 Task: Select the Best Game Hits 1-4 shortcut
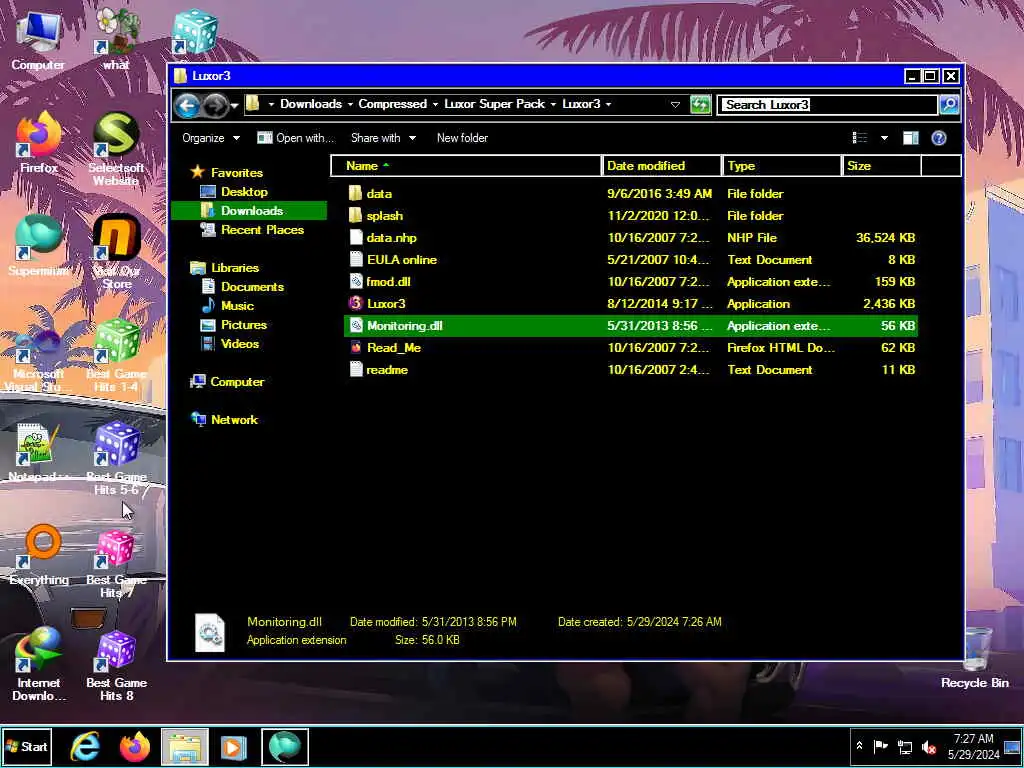pos(116,355)
